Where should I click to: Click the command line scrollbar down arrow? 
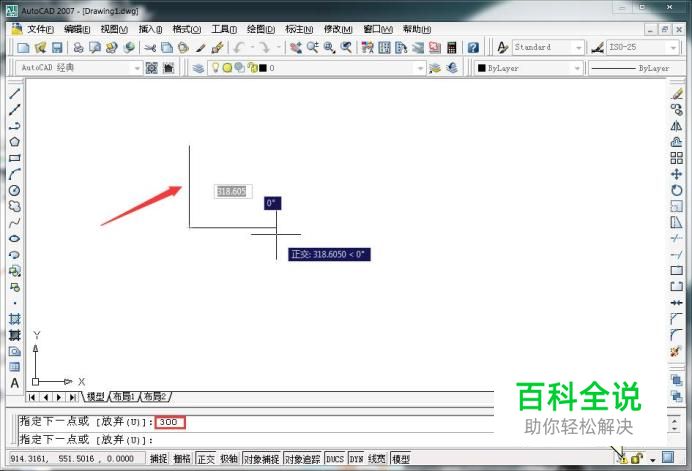(x=674, y=429)
